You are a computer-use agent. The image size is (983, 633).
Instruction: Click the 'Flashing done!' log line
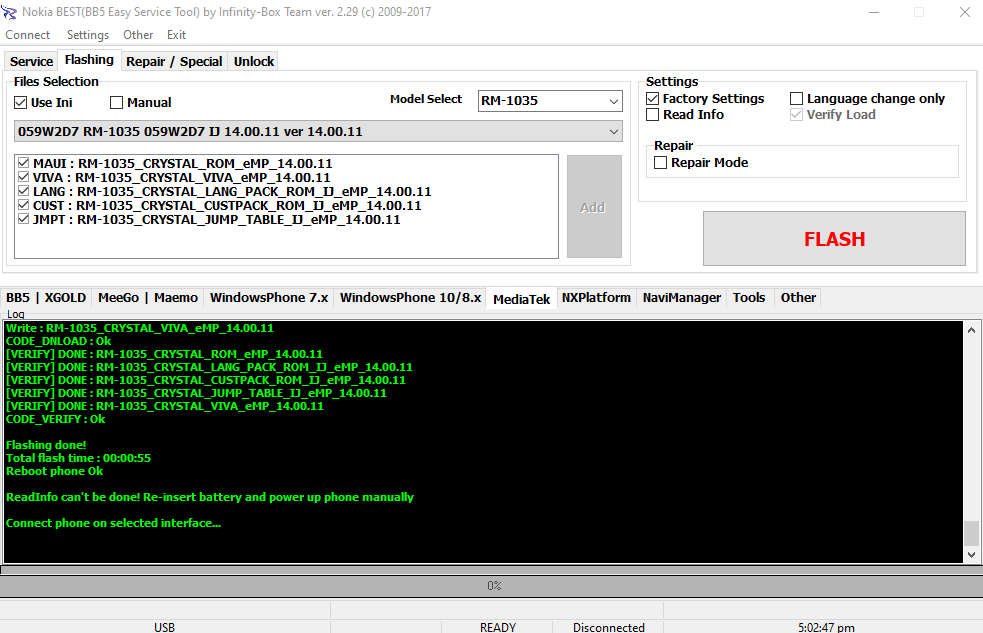coord(46,445)
